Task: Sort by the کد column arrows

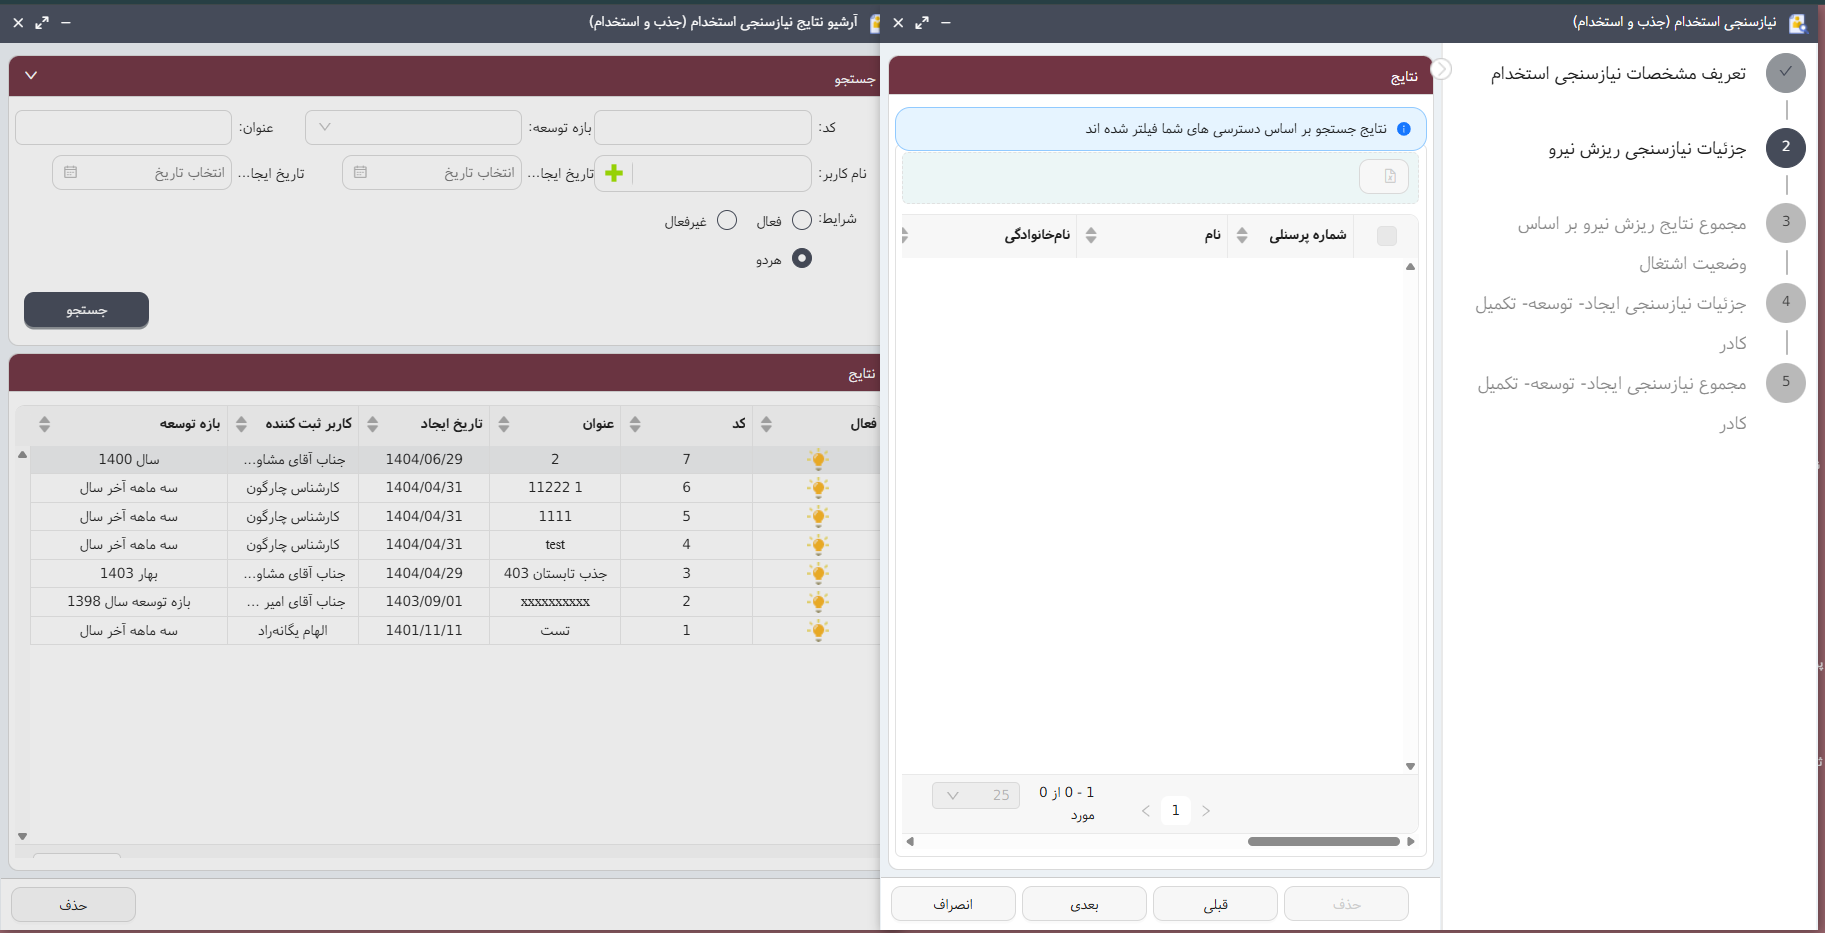Action: tap(766, 424)
